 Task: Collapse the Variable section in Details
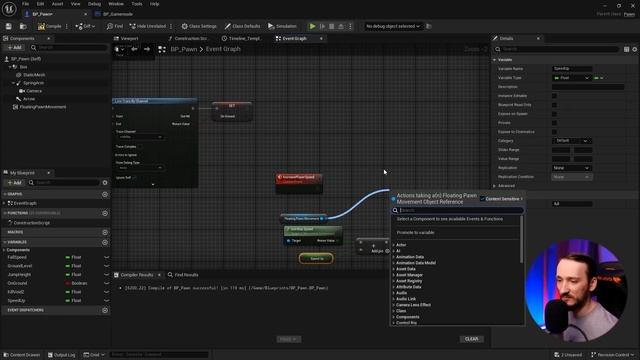coord(494,60)
